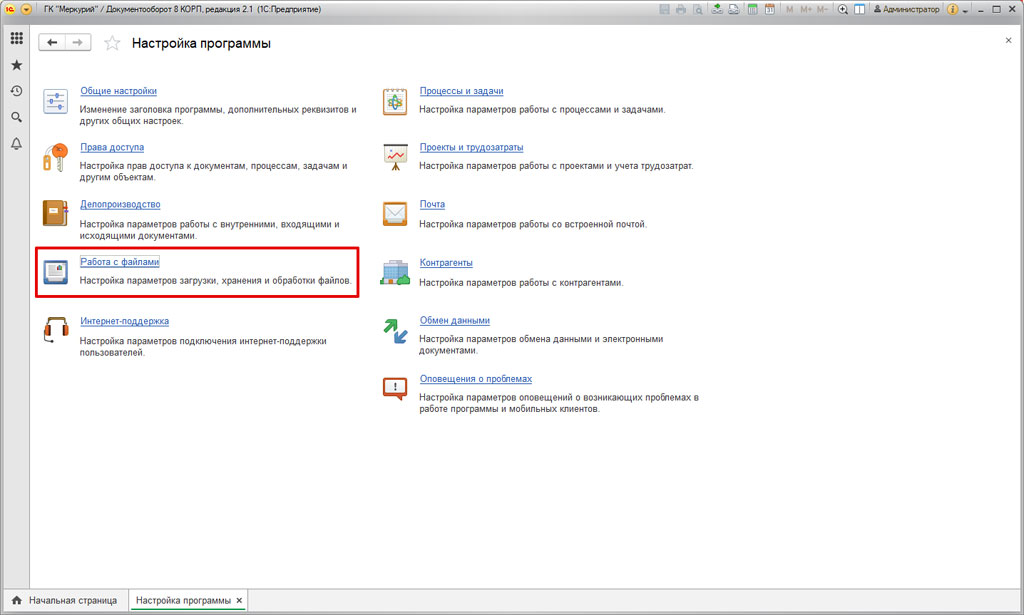The width and height of the screenshot is (1024, 615).
Task: Add page to favorites with star outline
Action: coord(112,43)
